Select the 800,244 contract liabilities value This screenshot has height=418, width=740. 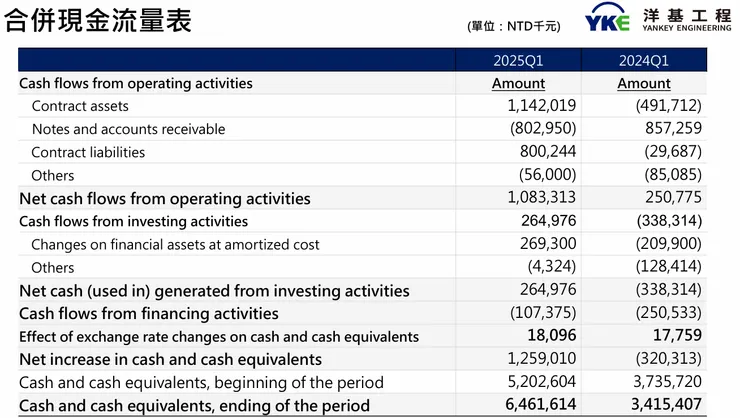548,151
